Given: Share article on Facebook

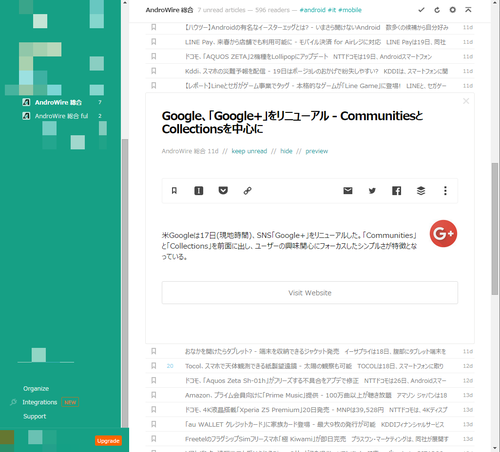Looking at the screenshot, I should 396,191.
